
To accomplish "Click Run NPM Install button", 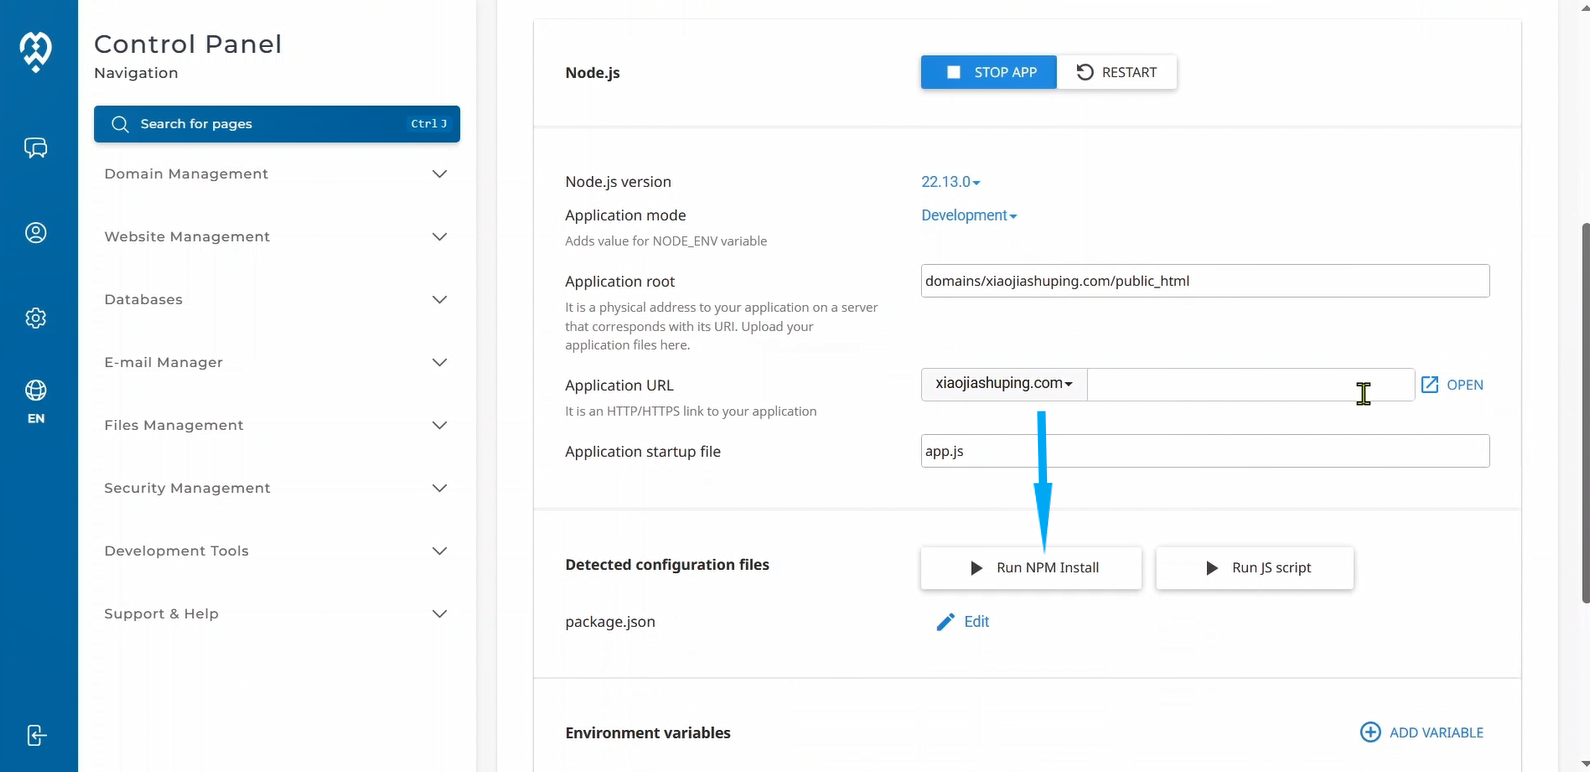I will pyautogui.click(x=1030, y=568).
